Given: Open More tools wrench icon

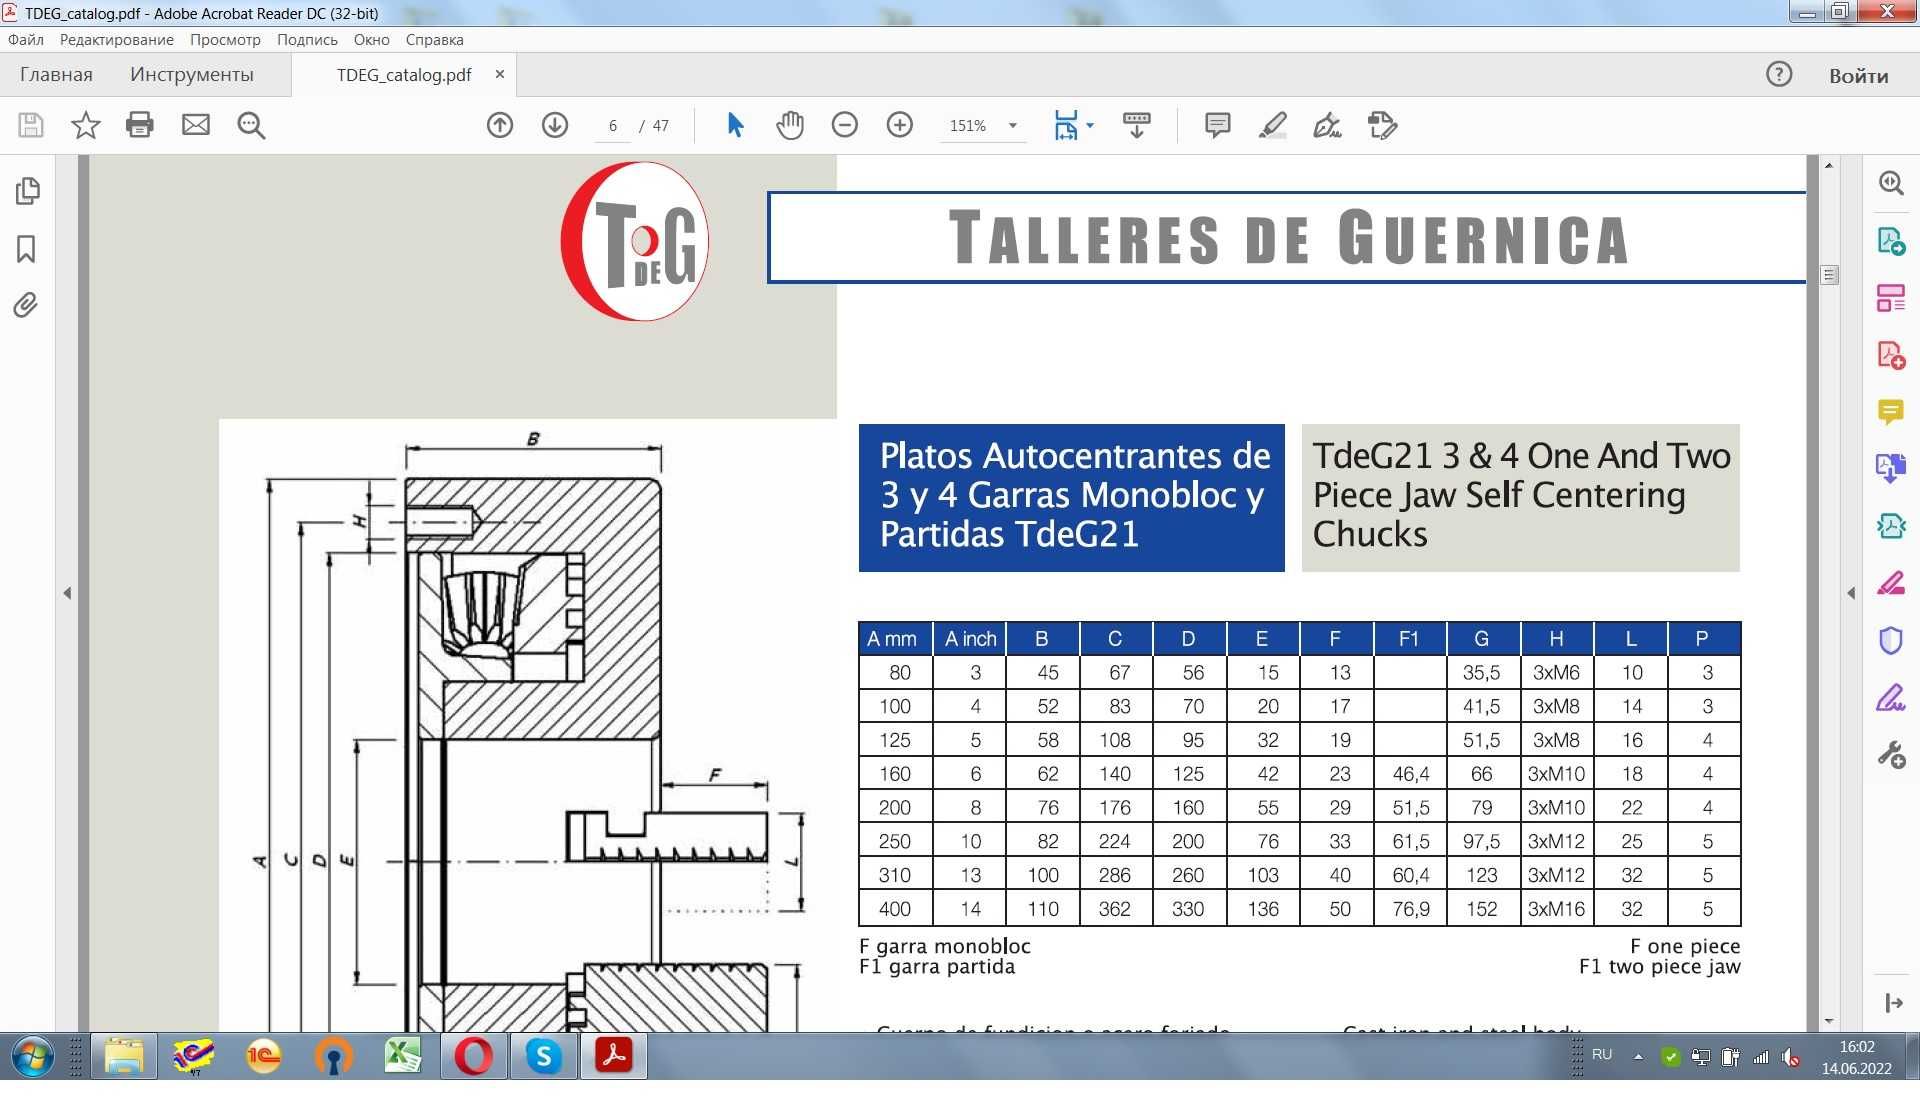Looking at the screenshot, I should click(1891, 754).
